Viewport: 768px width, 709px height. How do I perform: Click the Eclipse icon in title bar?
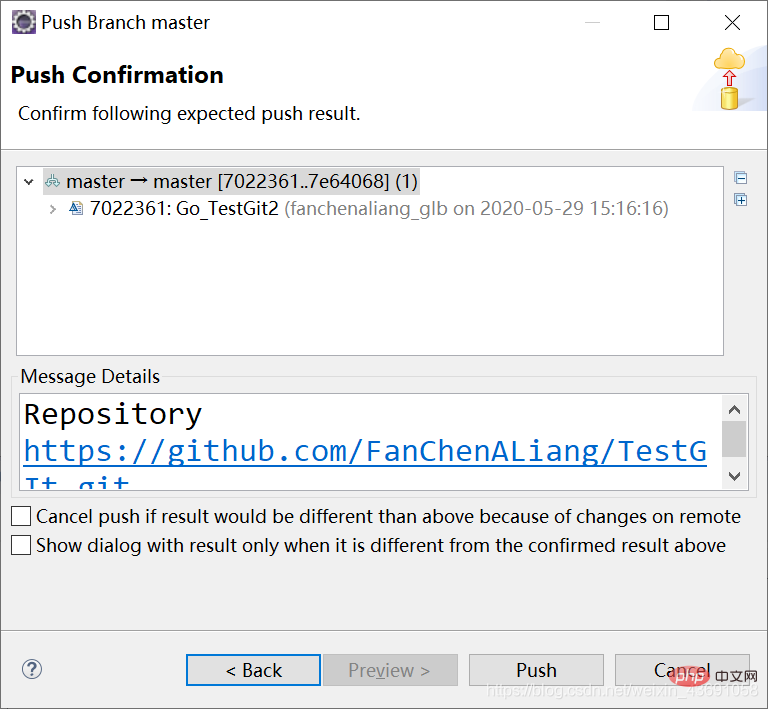point(24,23)
